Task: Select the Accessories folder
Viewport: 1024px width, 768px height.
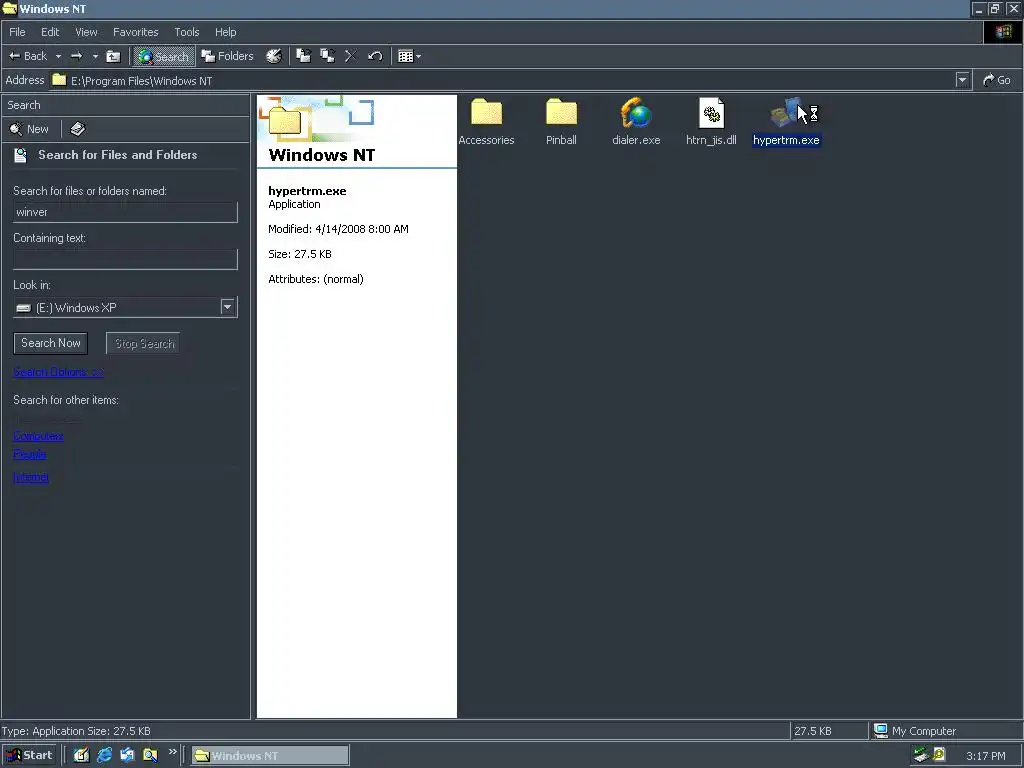Action: pos(486,121)
